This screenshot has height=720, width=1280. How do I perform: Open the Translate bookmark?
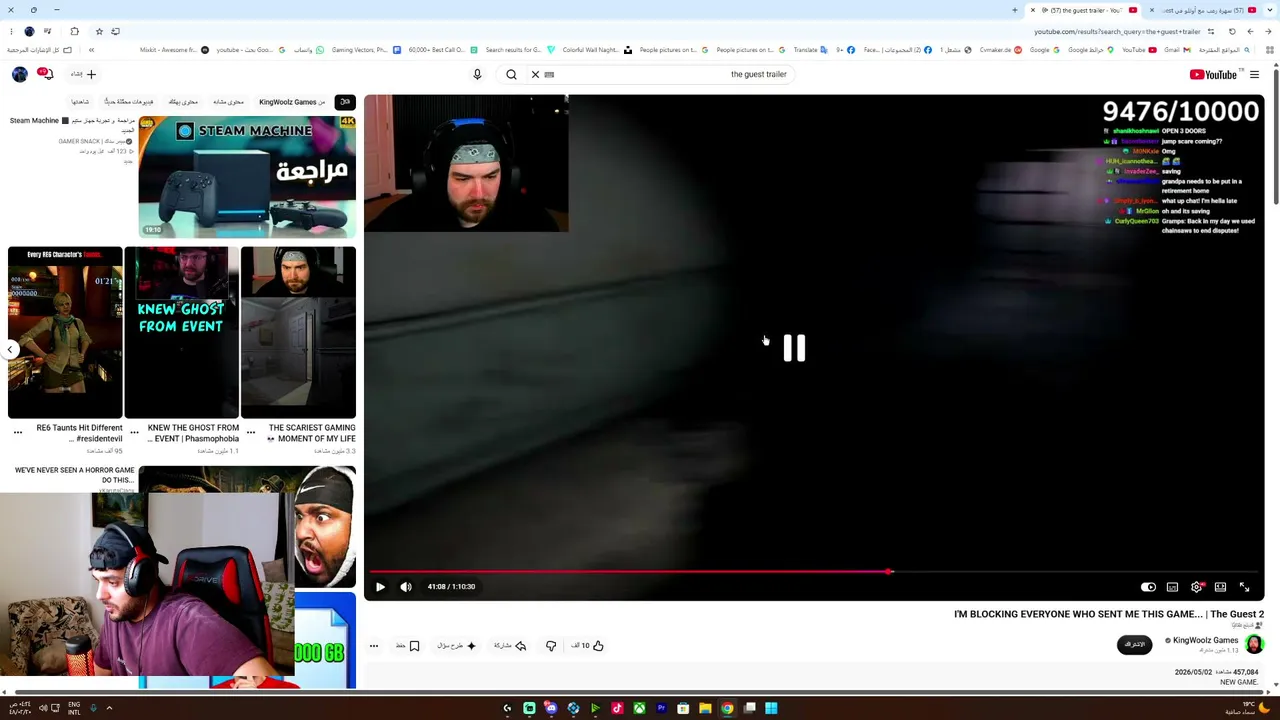pyautogui.click(x=810, y=50)
